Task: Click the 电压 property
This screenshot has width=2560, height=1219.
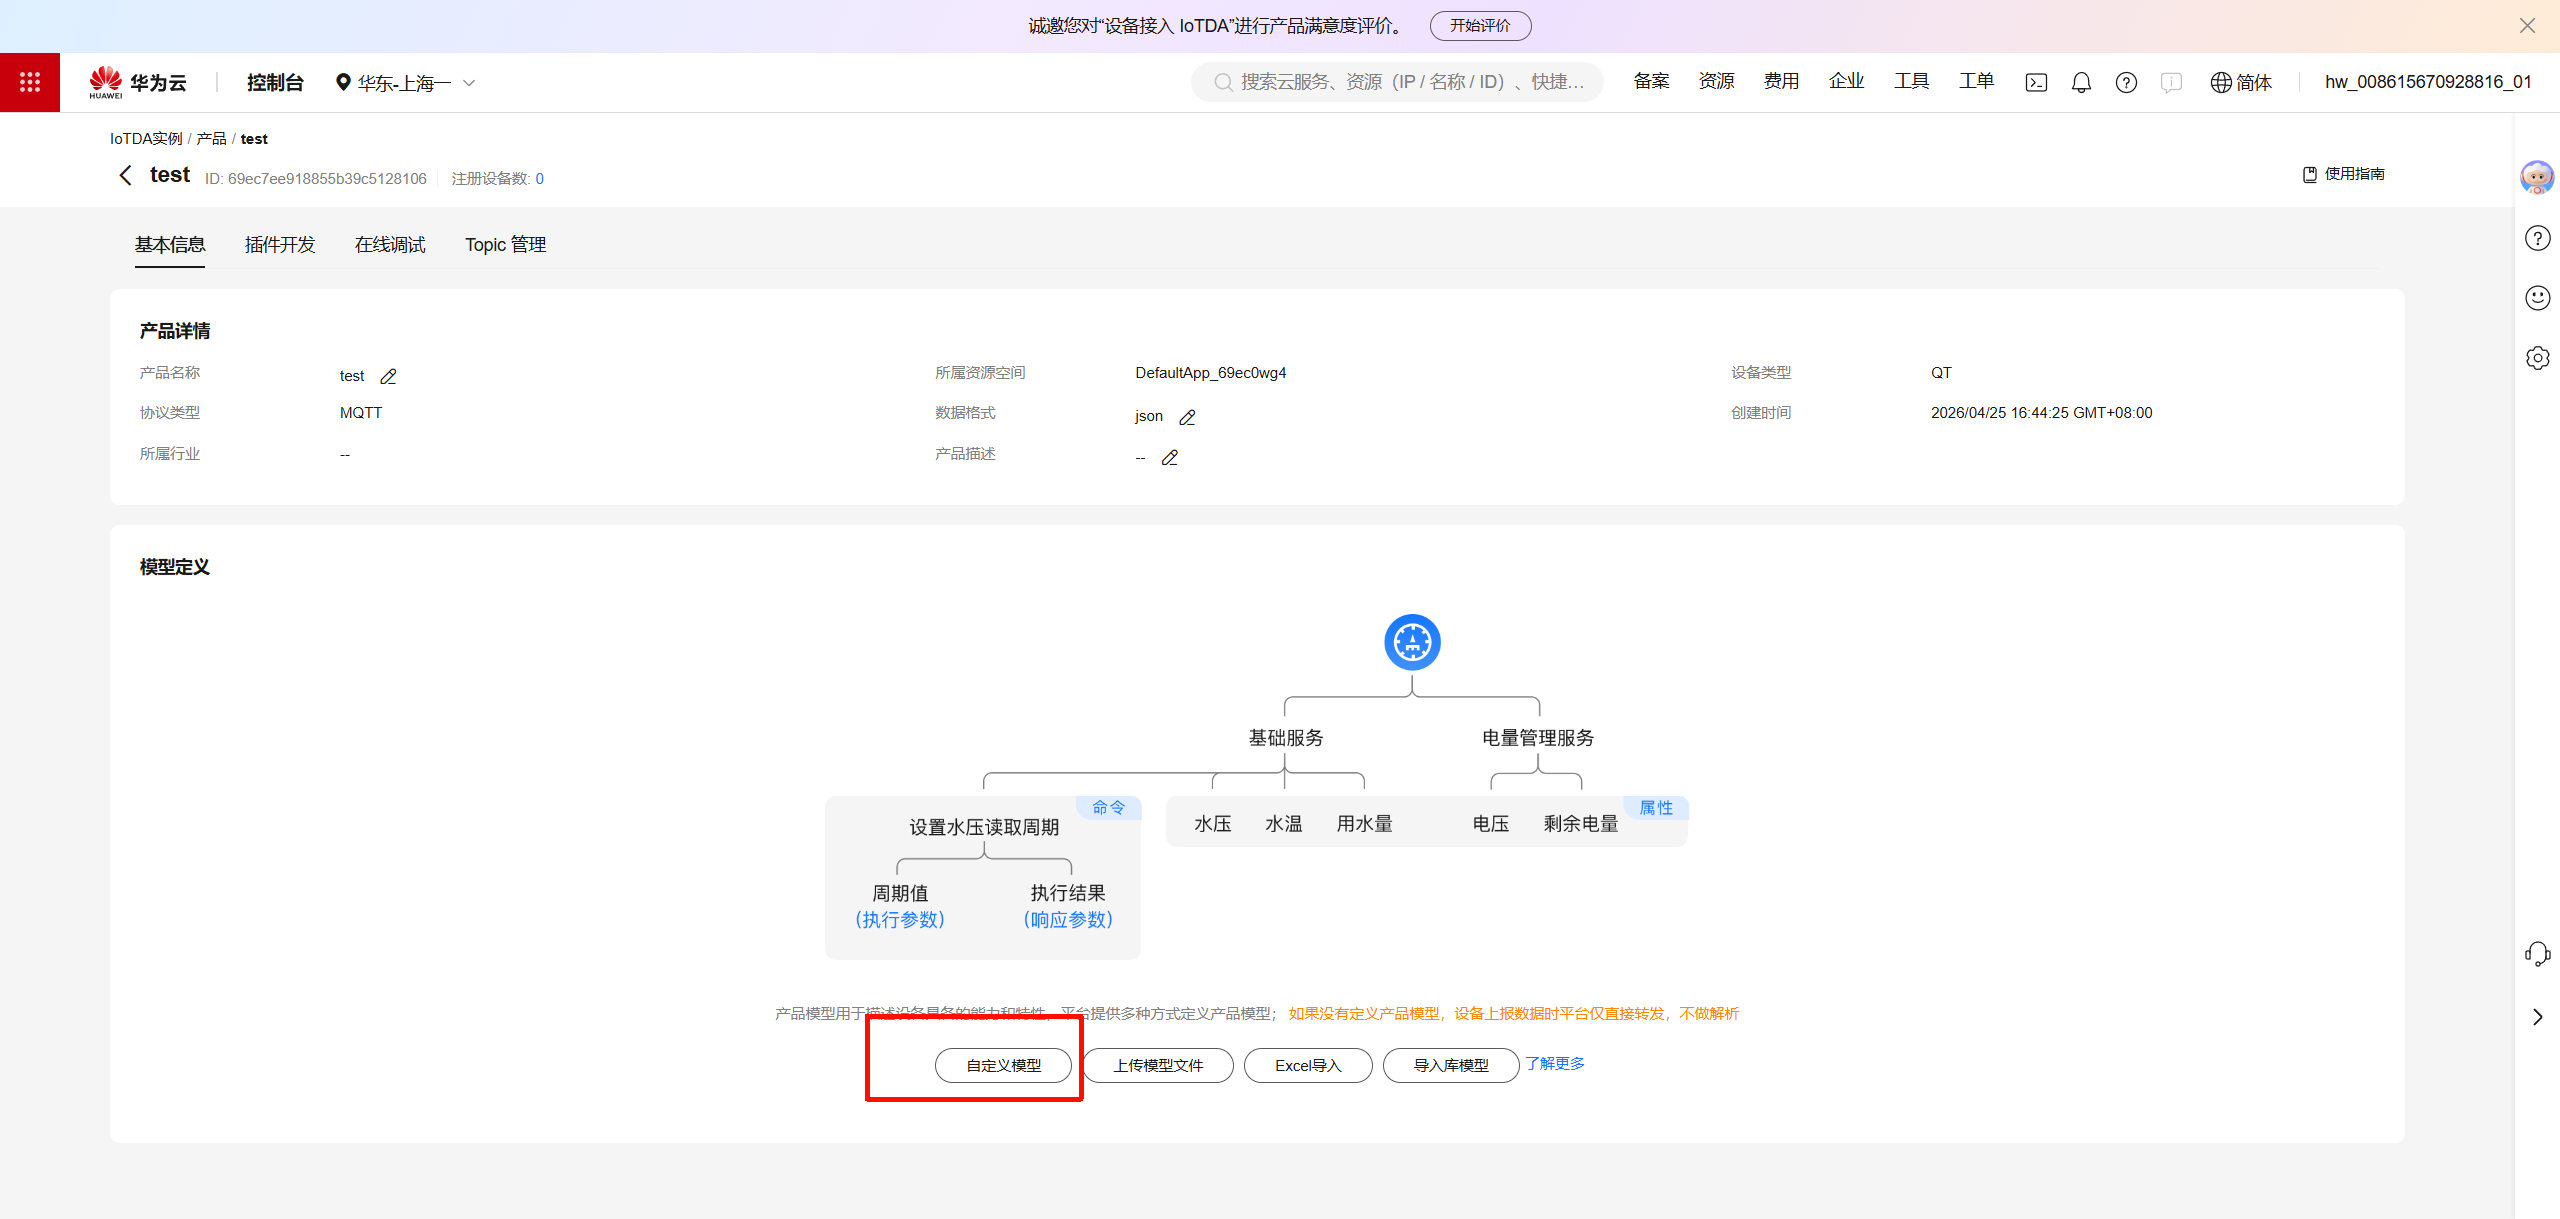Action: 1491,824
